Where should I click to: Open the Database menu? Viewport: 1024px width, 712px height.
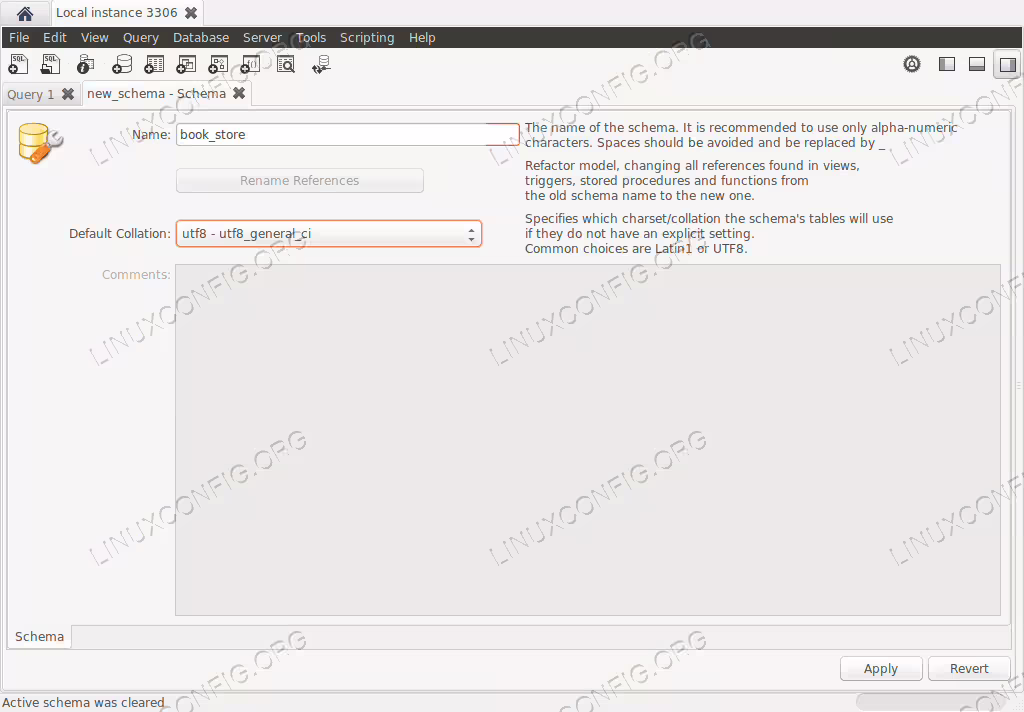point(201,37)
